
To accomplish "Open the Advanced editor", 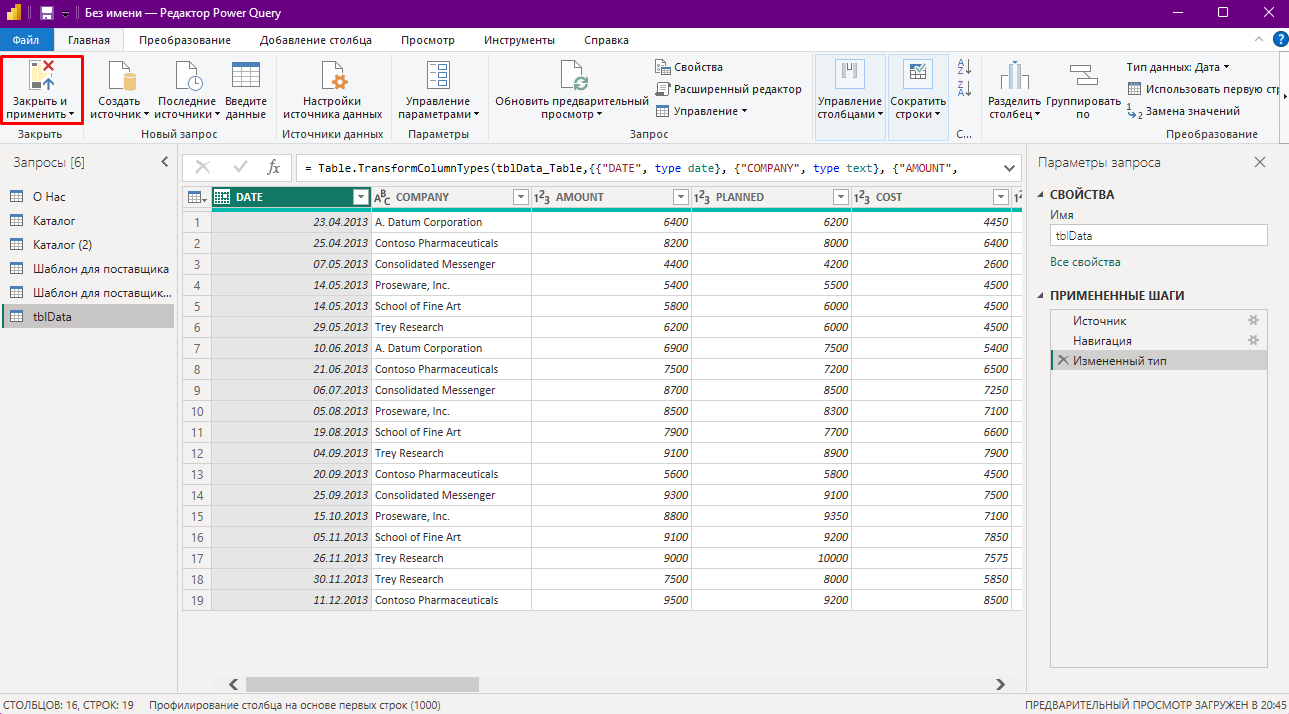I will point(729,89).
